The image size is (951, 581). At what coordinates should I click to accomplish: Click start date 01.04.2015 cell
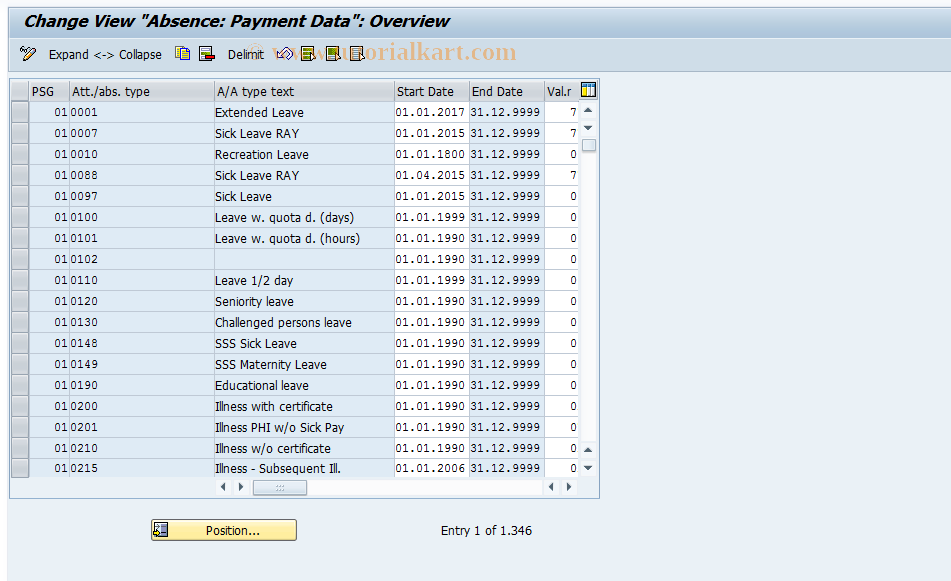[x=431, y=175]
